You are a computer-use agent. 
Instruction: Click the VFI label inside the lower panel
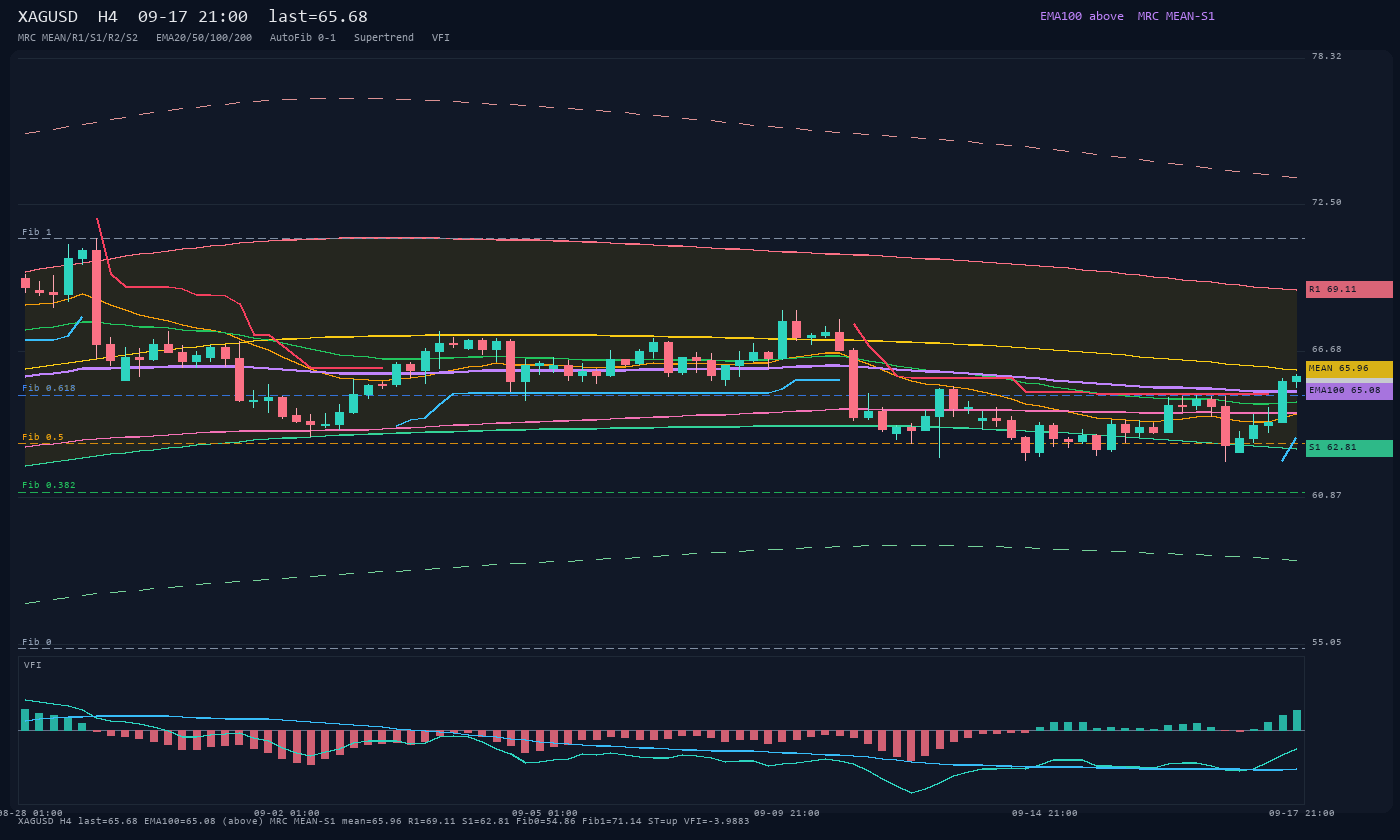pos(33,665)
